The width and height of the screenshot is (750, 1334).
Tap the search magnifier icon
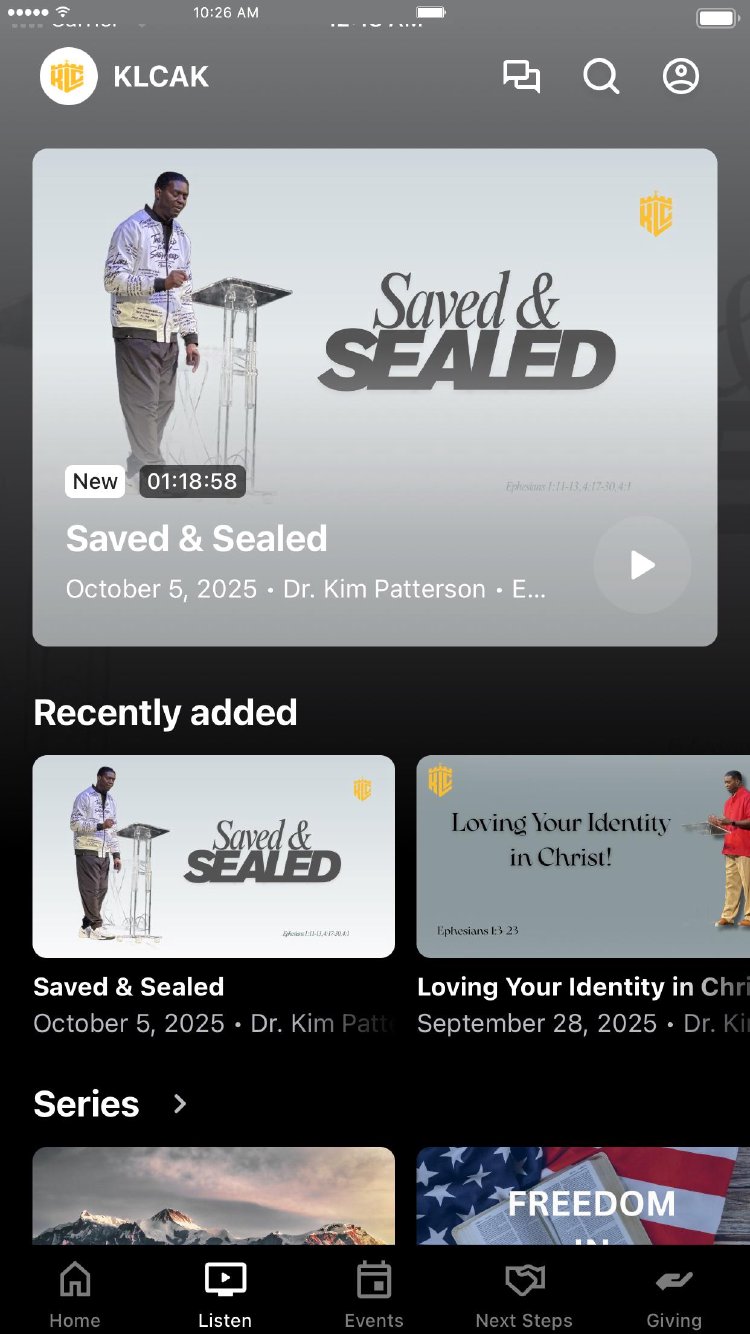point(601,77)
